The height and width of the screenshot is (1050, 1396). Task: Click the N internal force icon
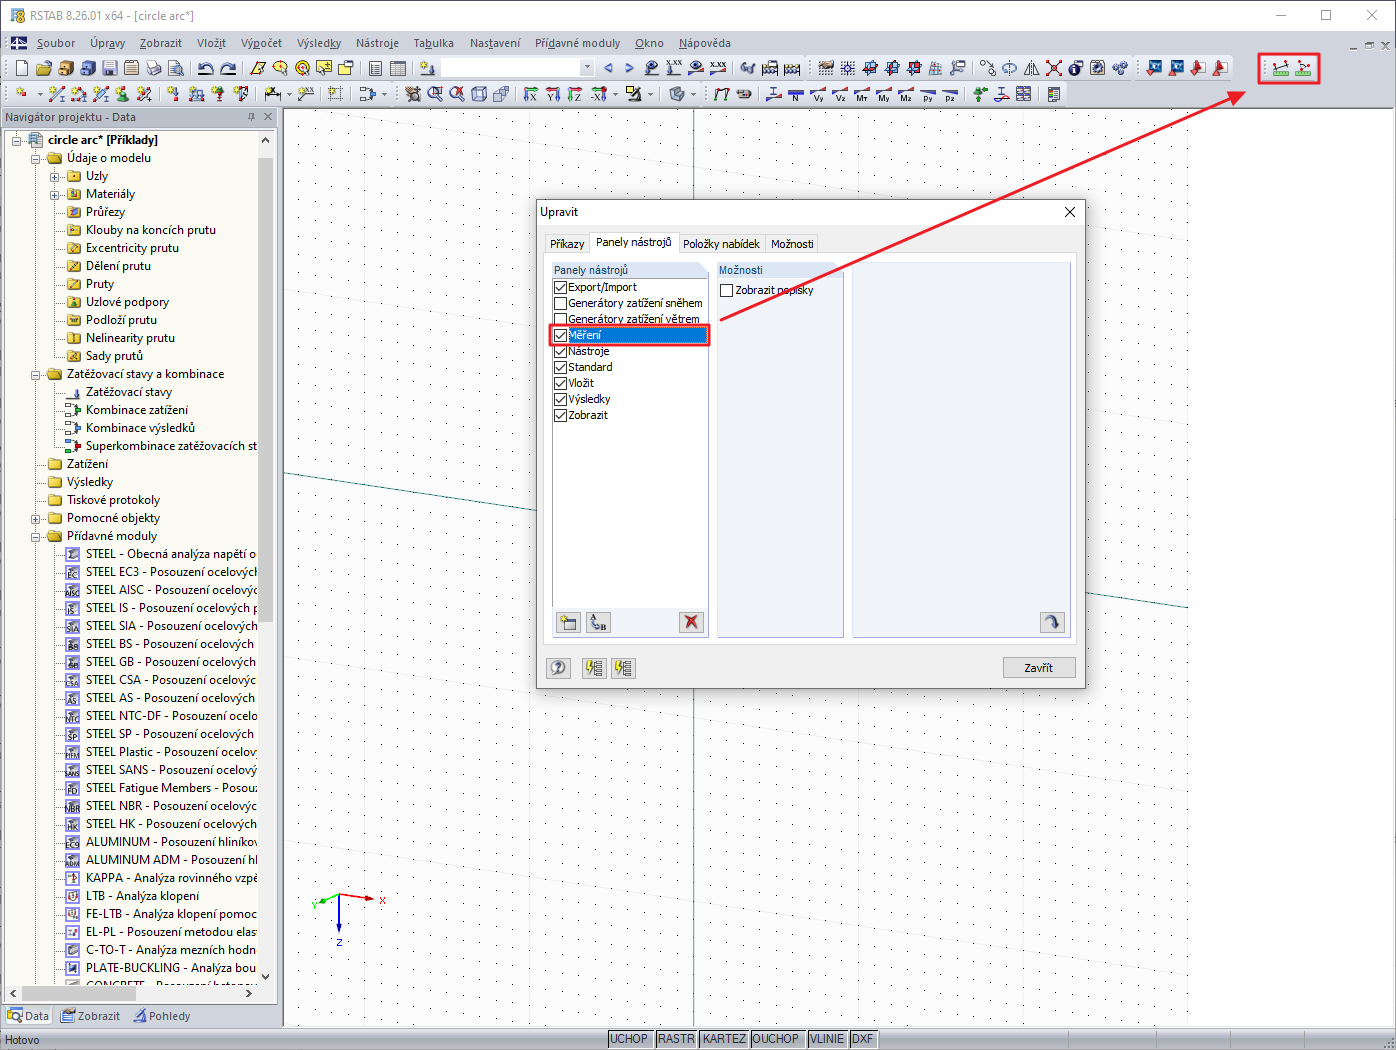click(796, 95)
